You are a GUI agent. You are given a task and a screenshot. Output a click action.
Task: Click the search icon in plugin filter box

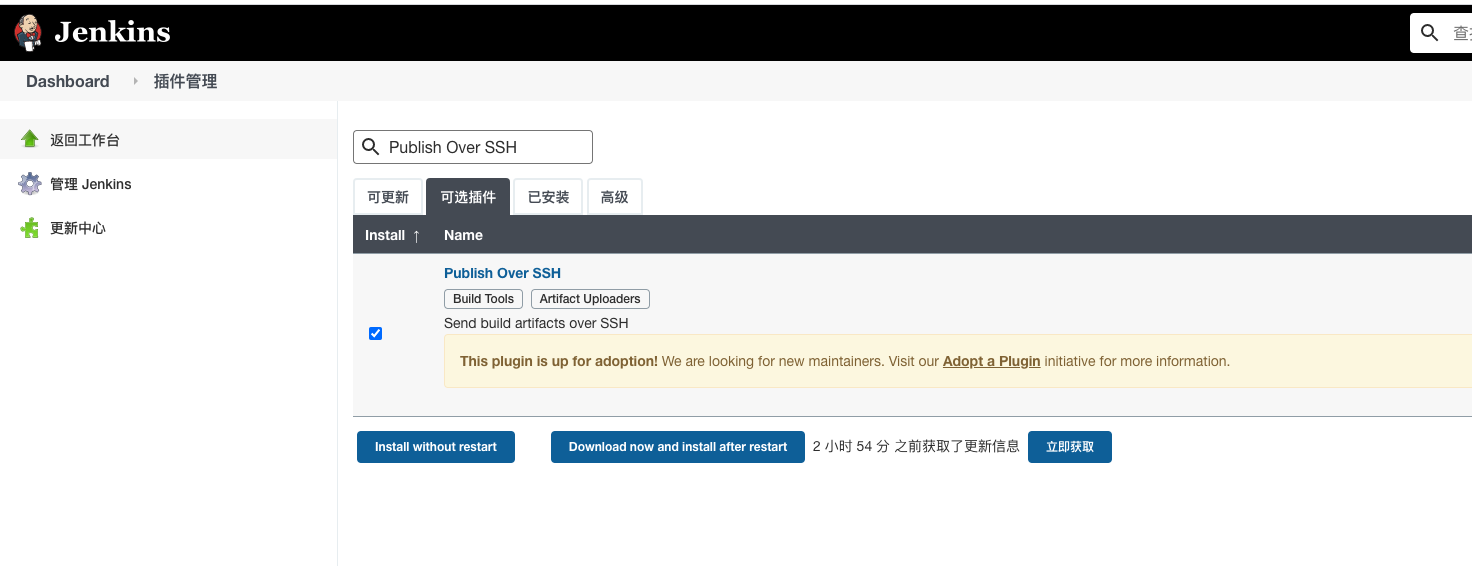pyautogui.click(x=370, y=147)
